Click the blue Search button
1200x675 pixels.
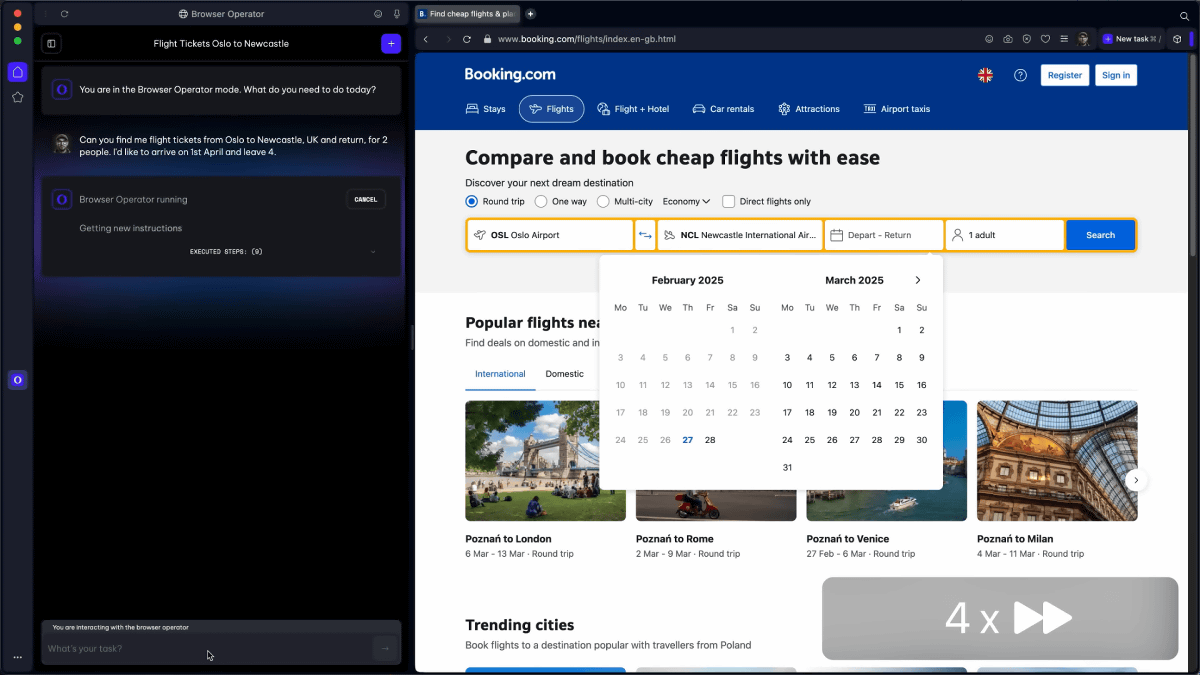(1100, 235)
